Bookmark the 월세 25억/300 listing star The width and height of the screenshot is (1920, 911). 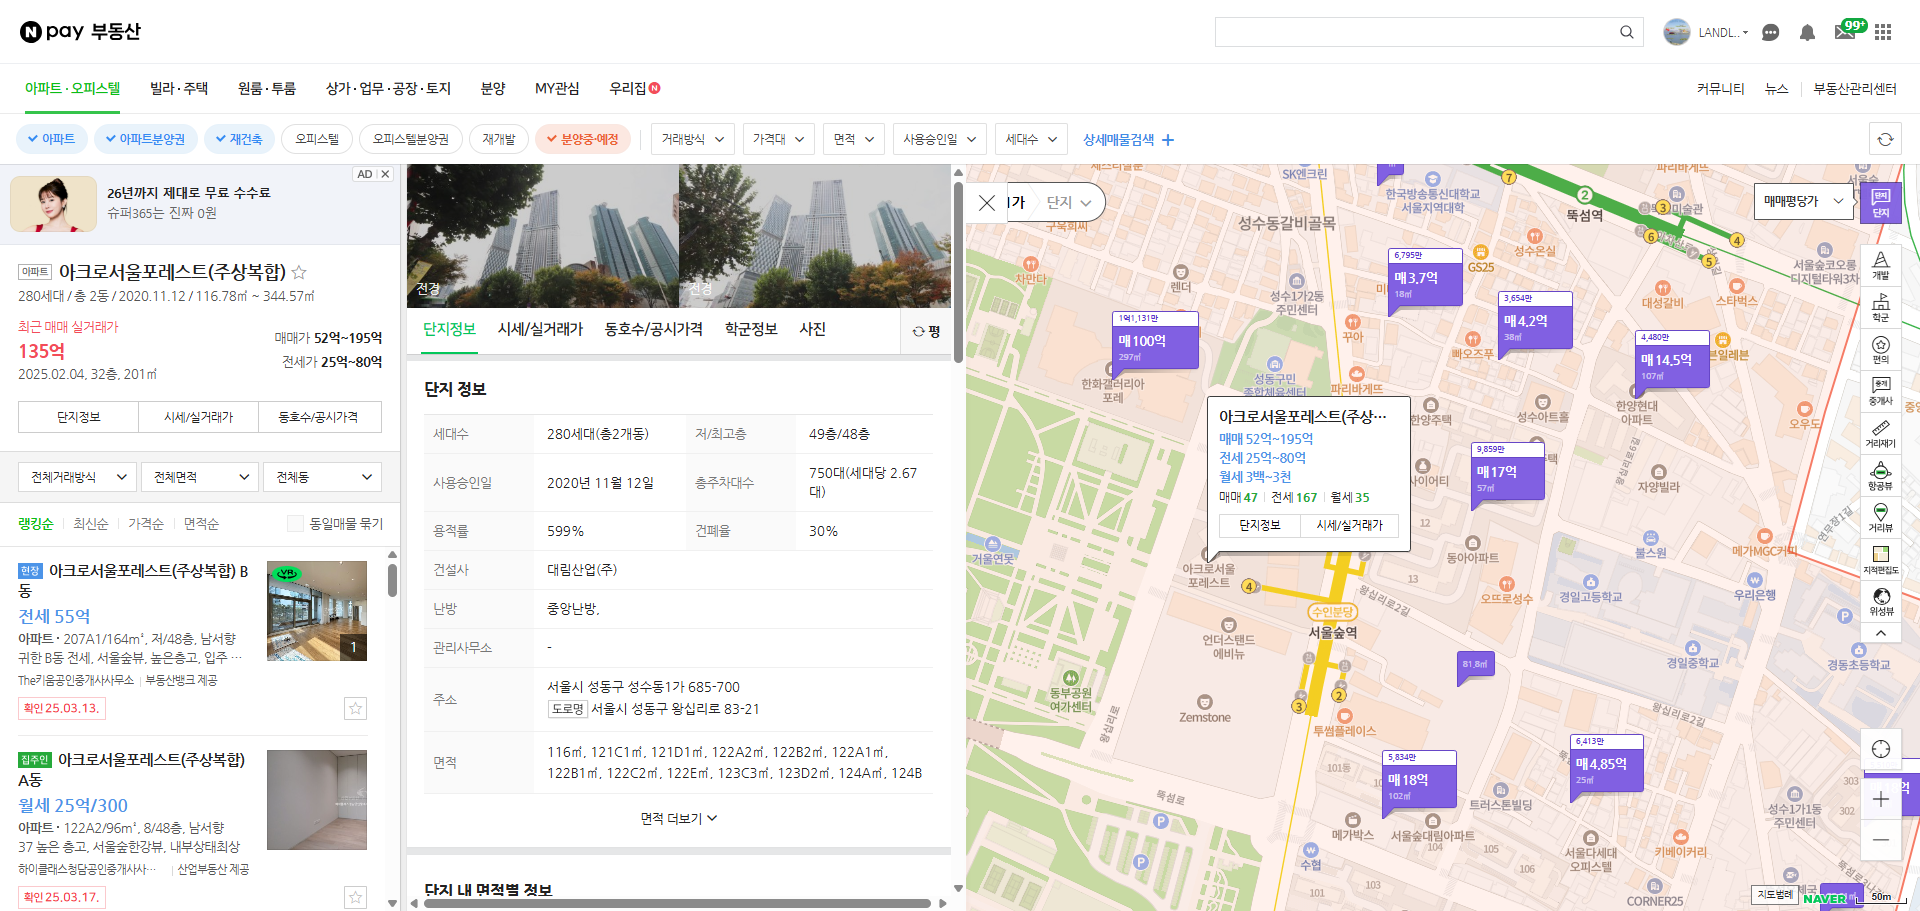click(x=355, y=897)
